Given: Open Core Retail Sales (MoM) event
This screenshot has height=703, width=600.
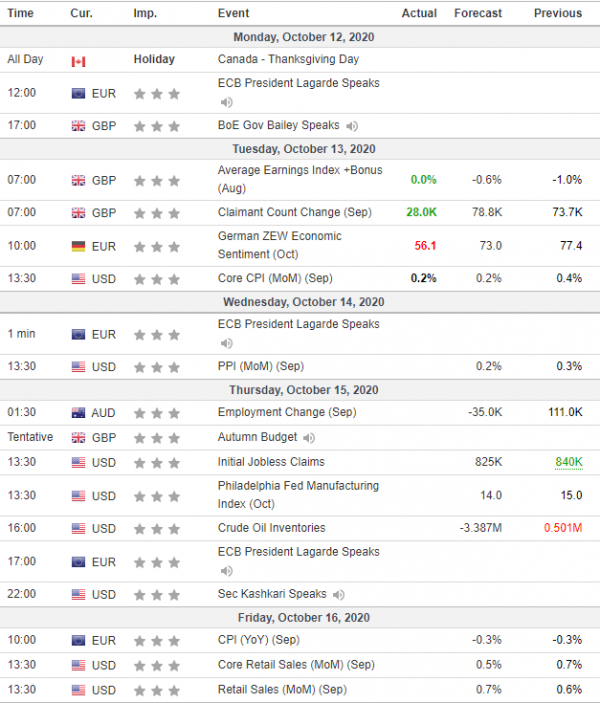Looking at the screenshot, I should [296, 664].
